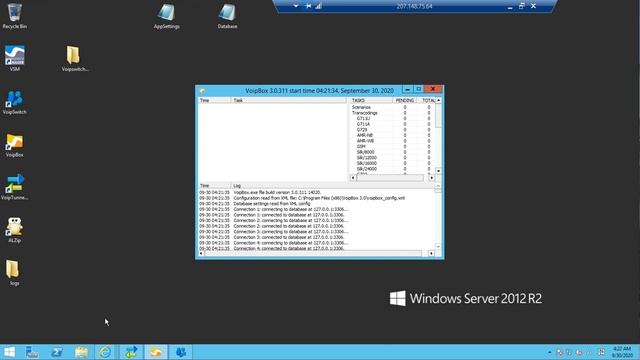This screenshot has height=360, width=640.
Task: Select the VoipTunnel desktop shortcut
Action: click(15, 187)
